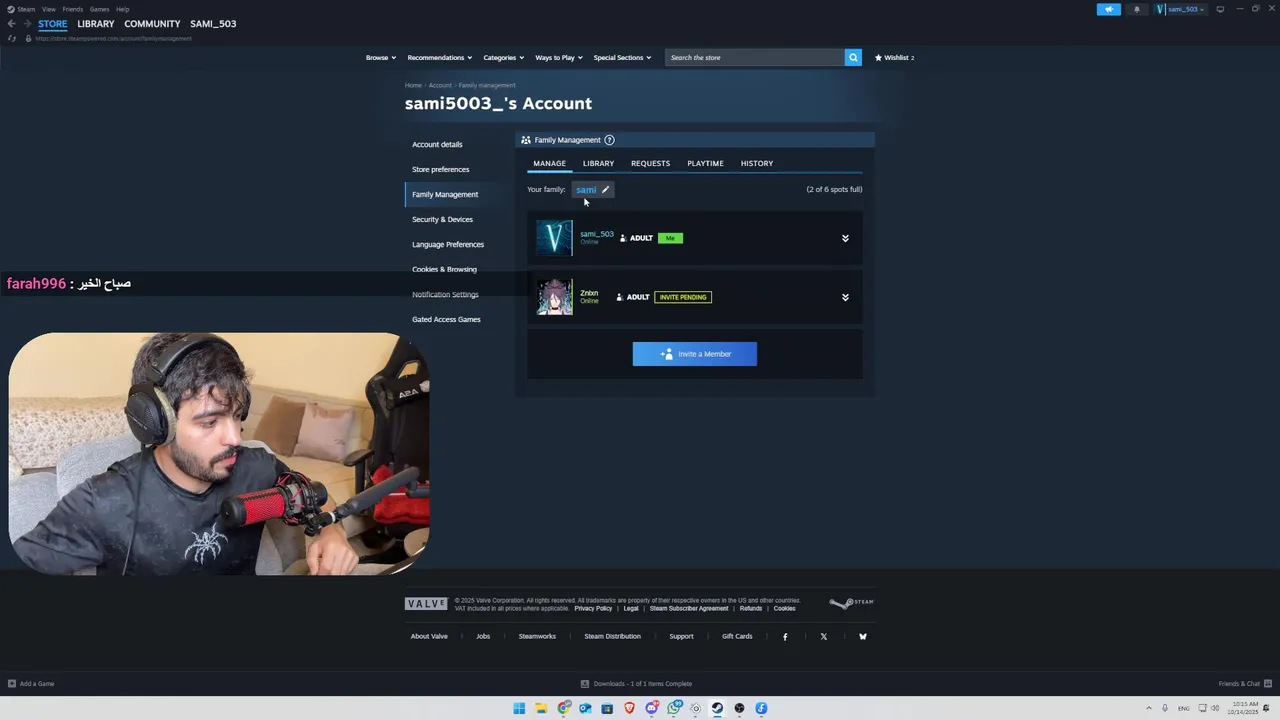Click Gift Cards footer link
This screenshot has width=1280, height=720.
[737, 636]
